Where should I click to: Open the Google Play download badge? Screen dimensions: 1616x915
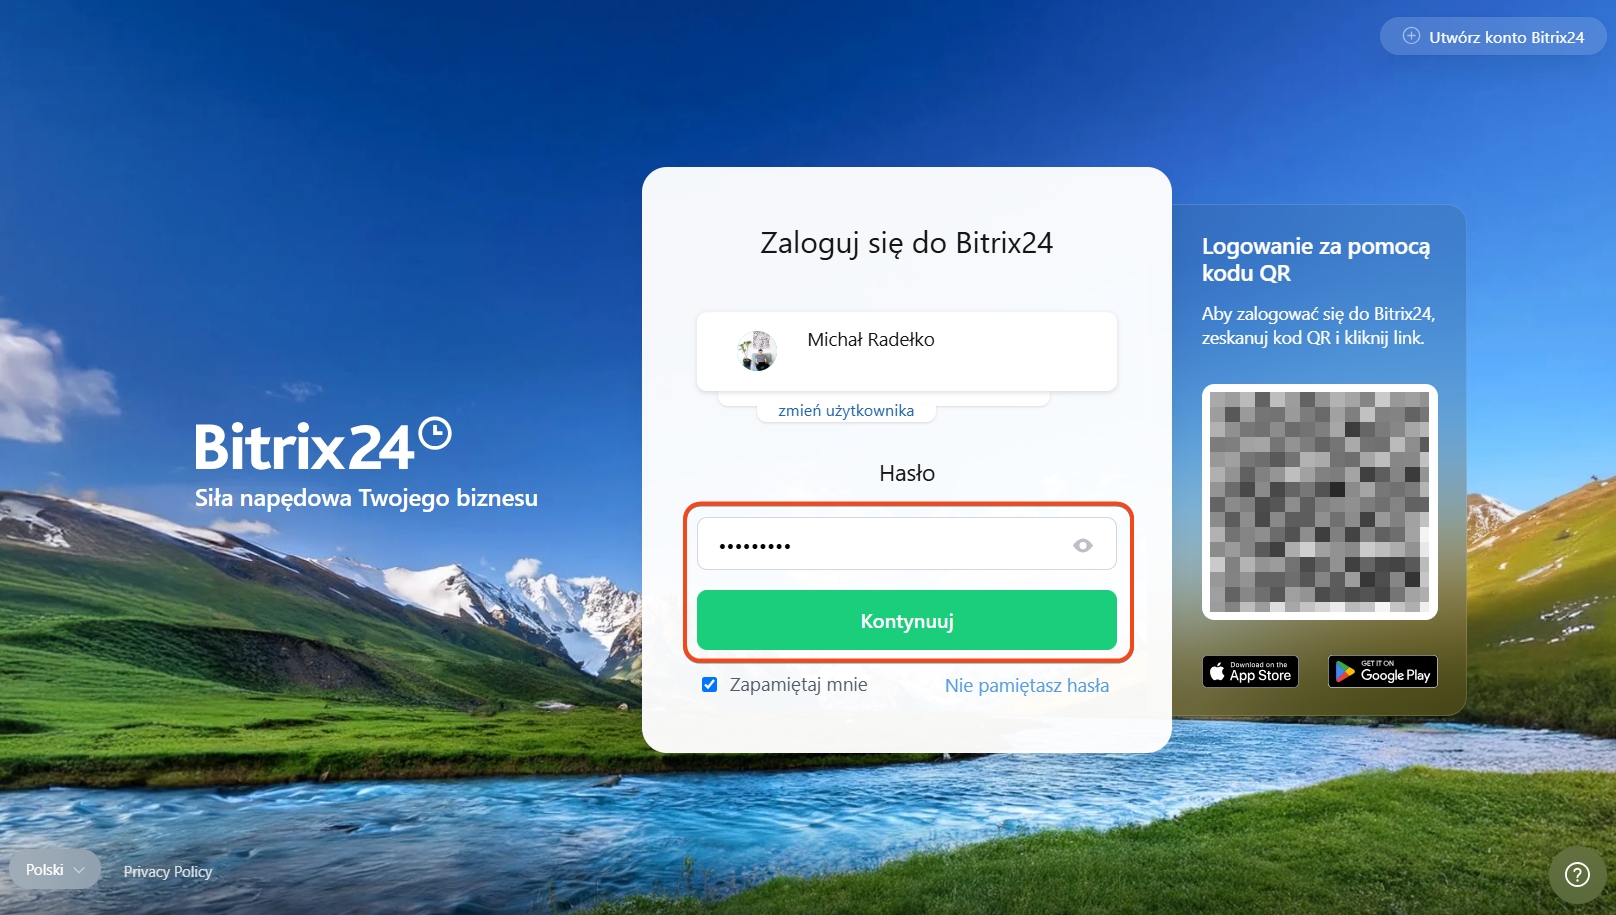[1383, 671]
